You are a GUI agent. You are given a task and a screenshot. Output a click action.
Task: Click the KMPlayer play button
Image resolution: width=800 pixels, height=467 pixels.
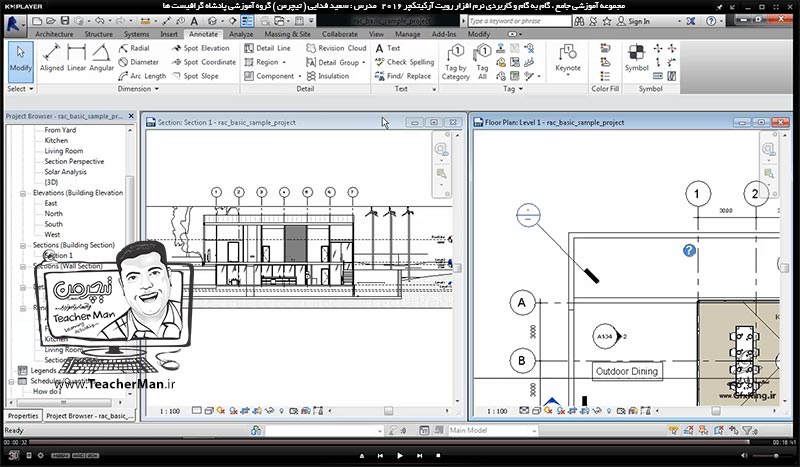(x=399, y=455)
